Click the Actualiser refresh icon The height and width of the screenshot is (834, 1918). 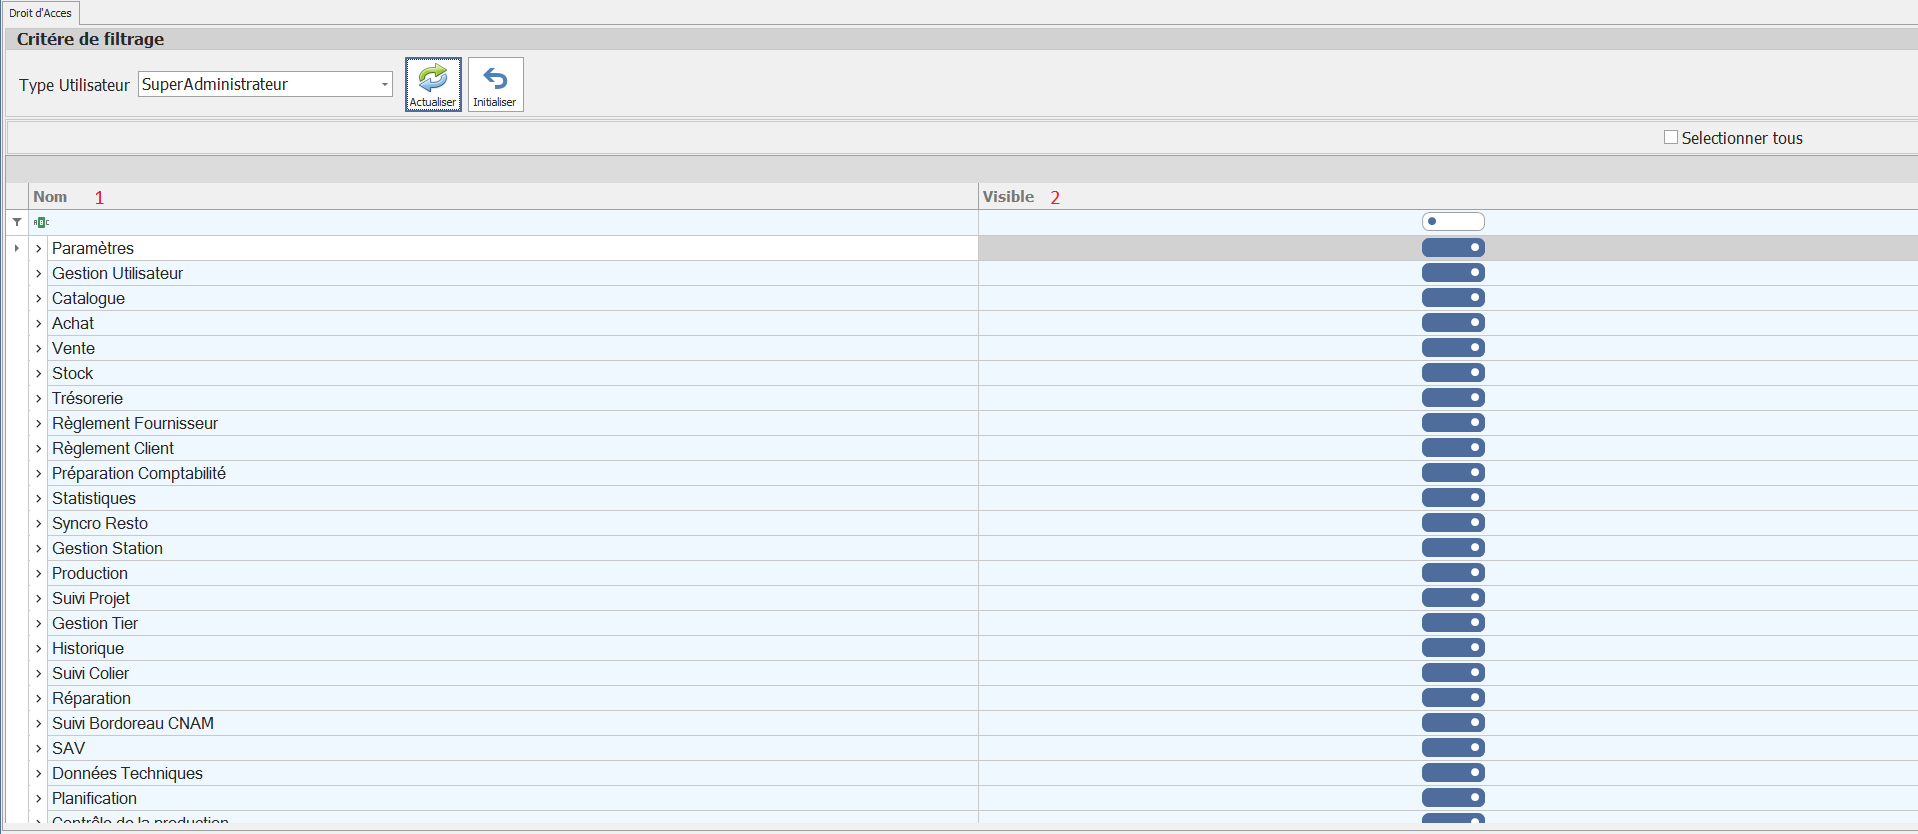click(x=433, y=78)
